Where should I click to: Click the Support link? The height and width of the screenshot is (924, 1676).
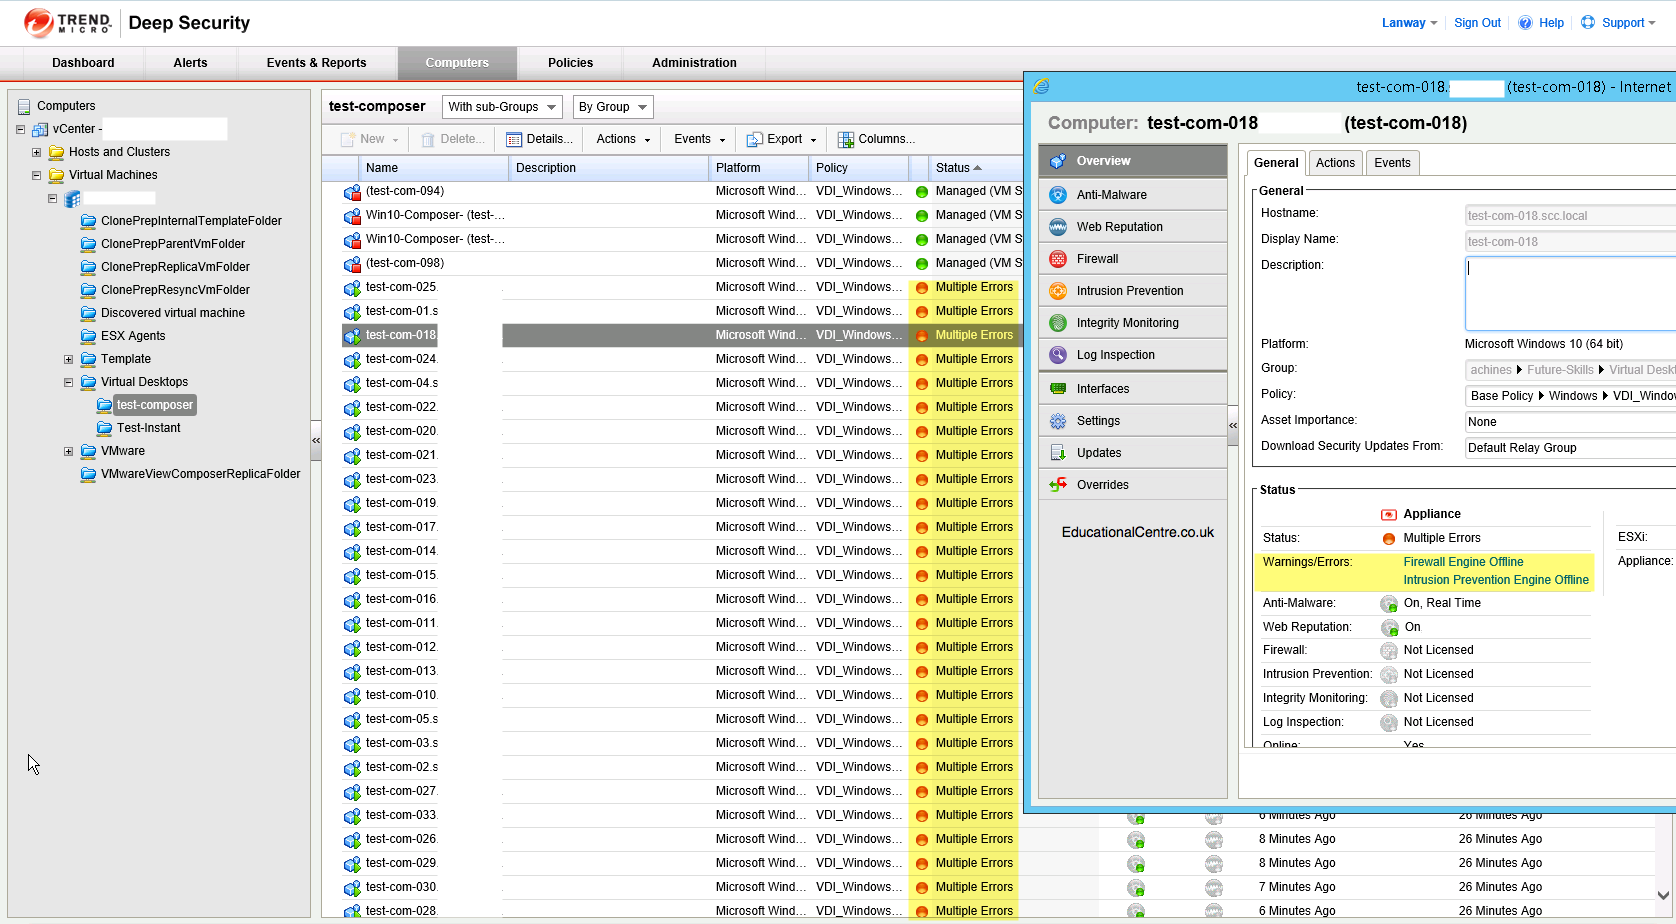click(1622, 23)
